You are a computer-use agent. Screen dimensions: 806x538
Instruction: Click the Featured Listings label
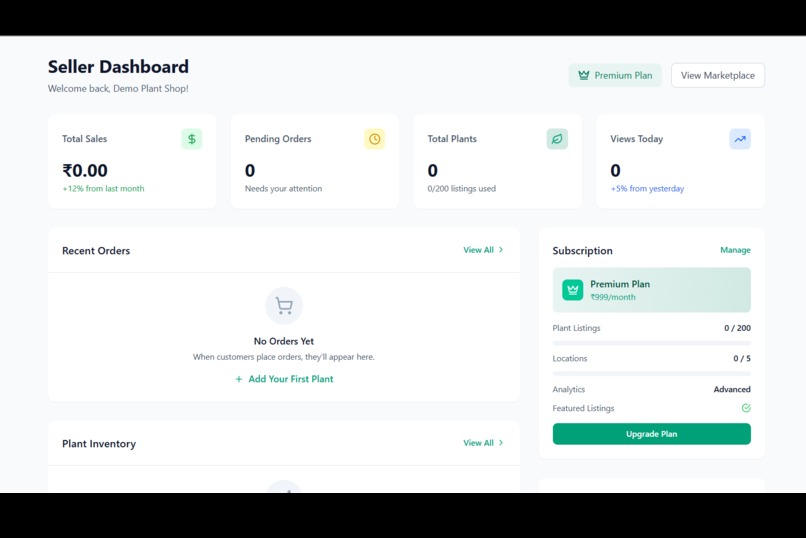point(583,408)
